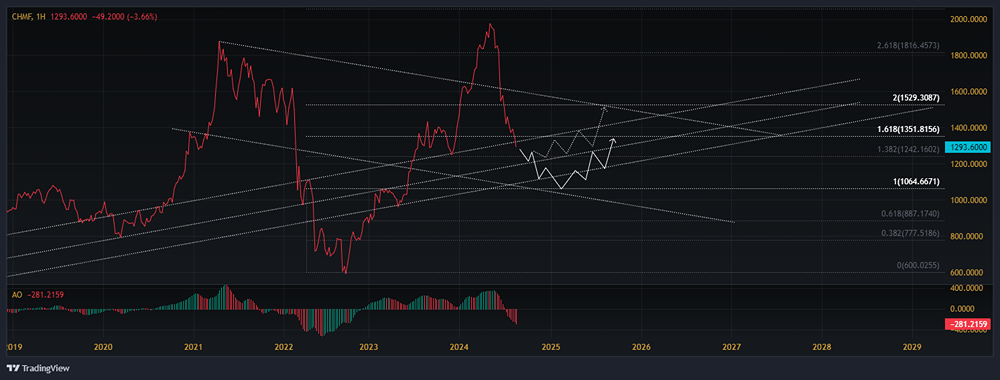Click 2025 on time axis
Image resolution: width=1000 pixels, height=380 pixels.
[552, 347]
